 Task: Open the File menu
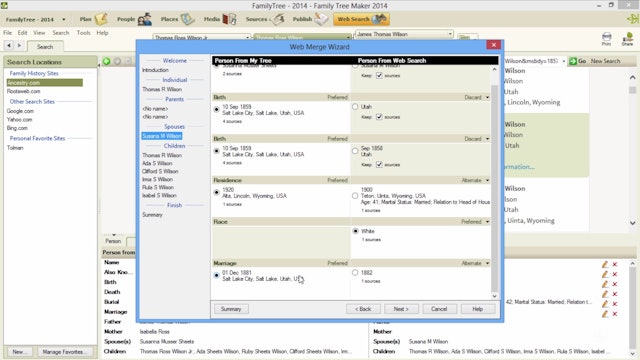[7, 33]
